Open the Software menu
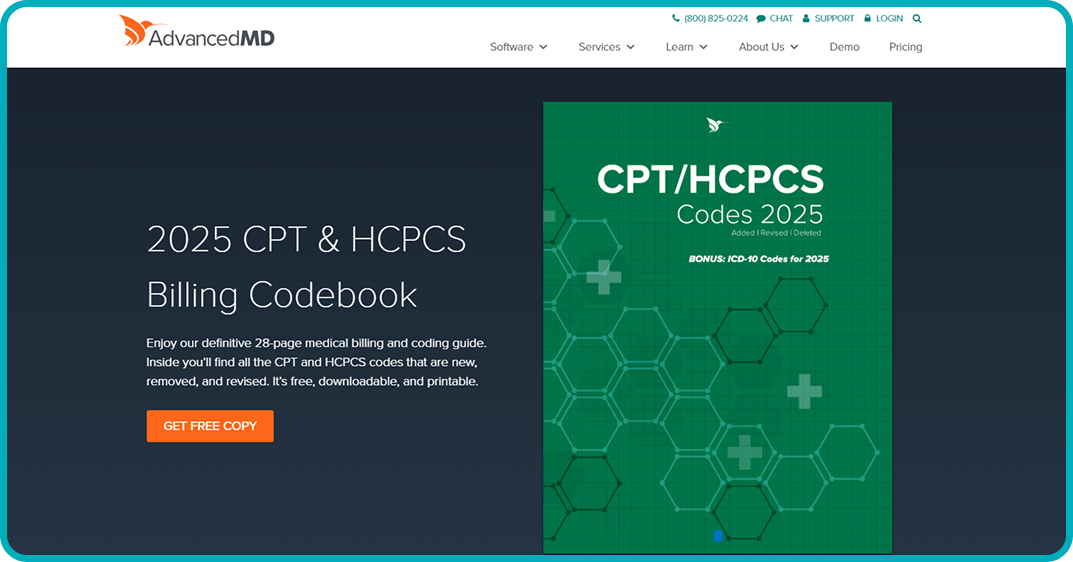 [x=511, y=47]
